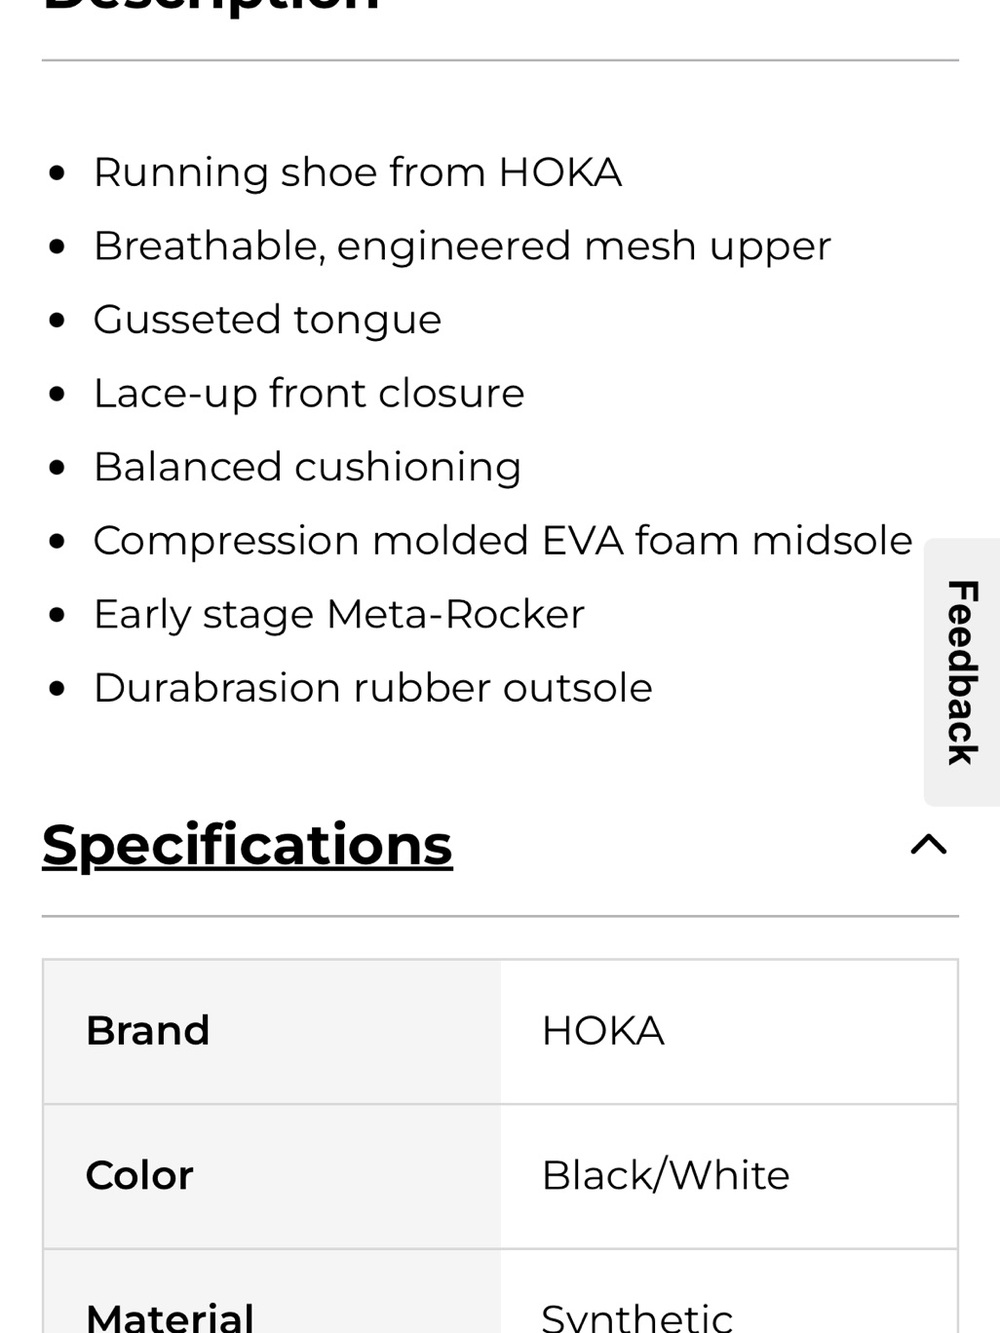Screen dimensions: 1000x1333
Task: Click the Color row label
Action: click(x=140, y=1176)
